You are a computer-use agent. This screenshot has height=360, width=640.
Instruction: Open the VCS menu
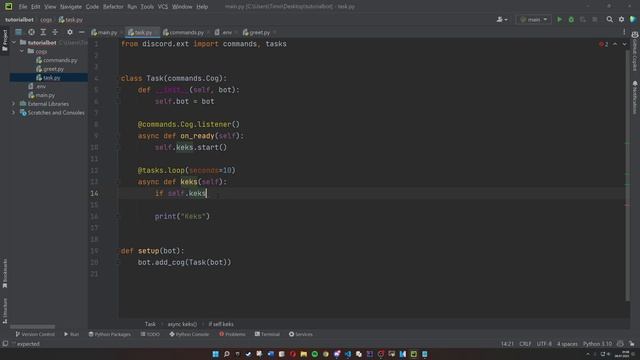(x=162, y=7)
